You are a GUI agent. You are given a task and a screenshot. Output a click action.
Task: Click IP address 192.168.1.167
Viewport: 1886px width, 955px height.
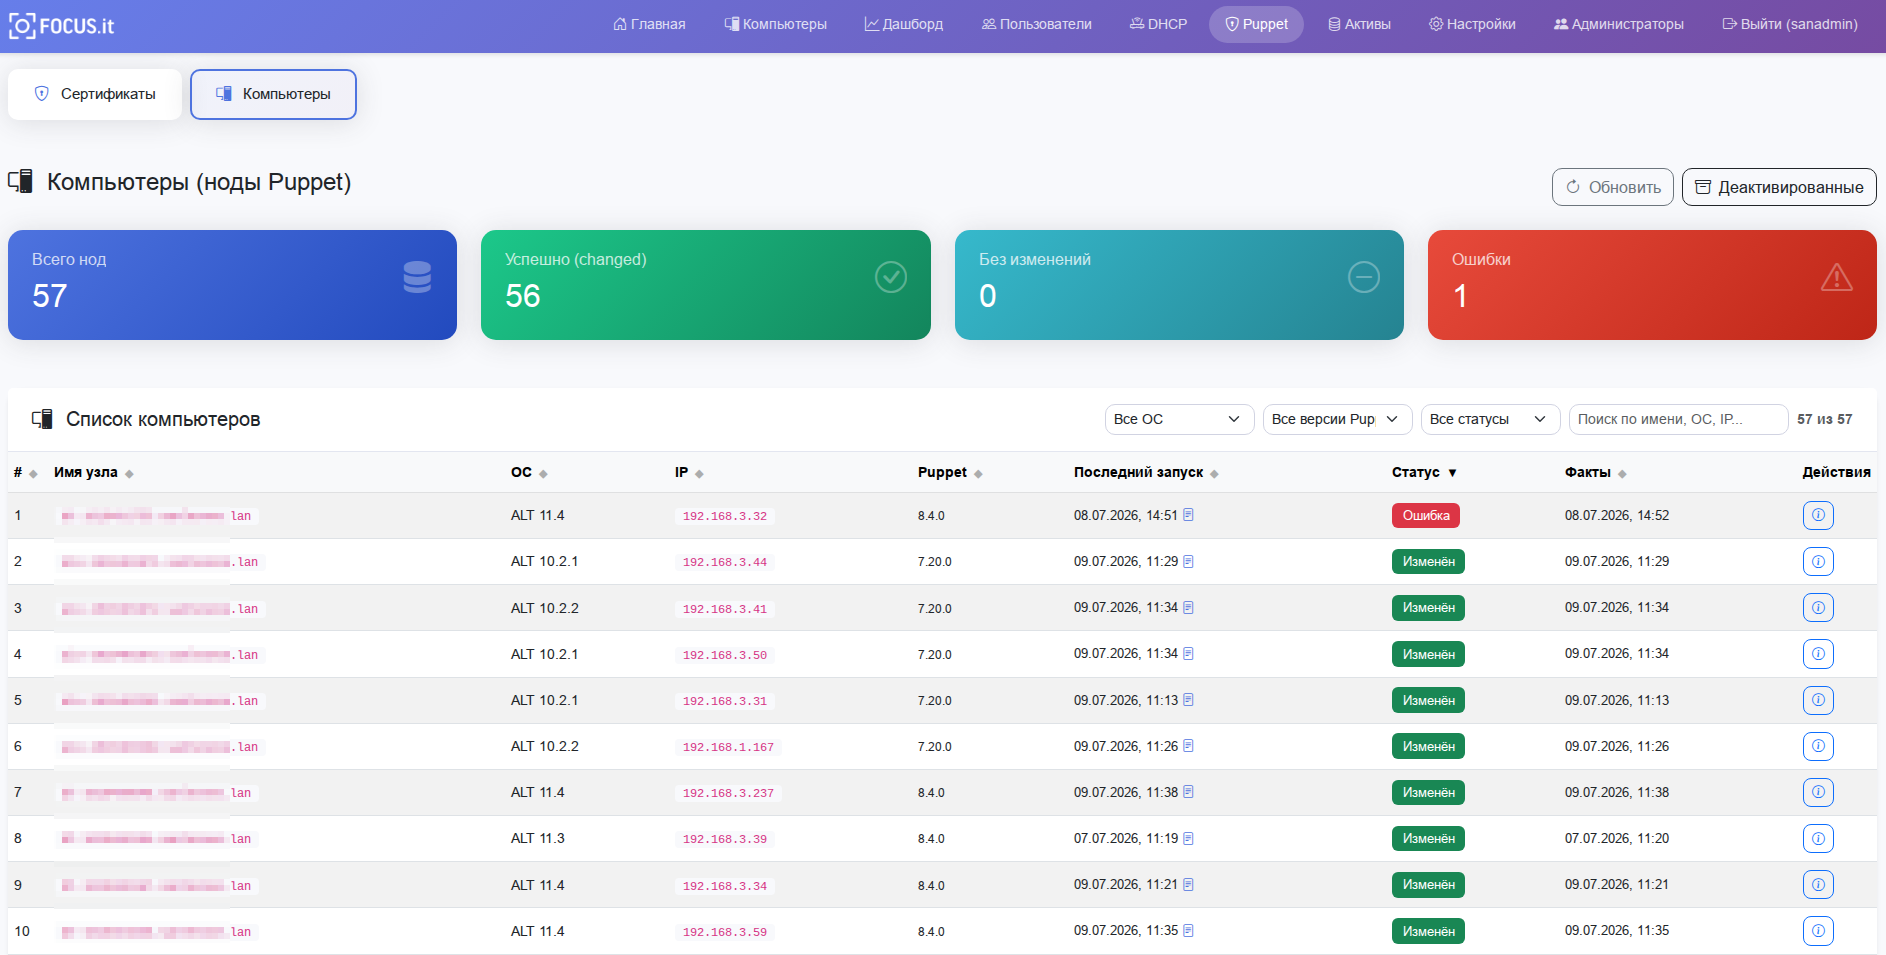728,747
